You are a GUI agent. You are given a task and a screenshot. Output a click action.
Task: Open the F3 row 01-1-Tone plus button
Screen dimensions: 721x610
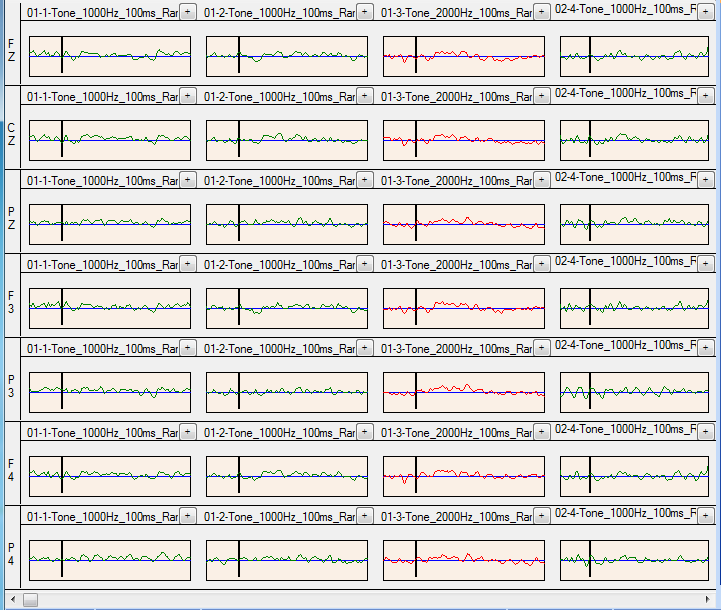click(x=188, y=264)
